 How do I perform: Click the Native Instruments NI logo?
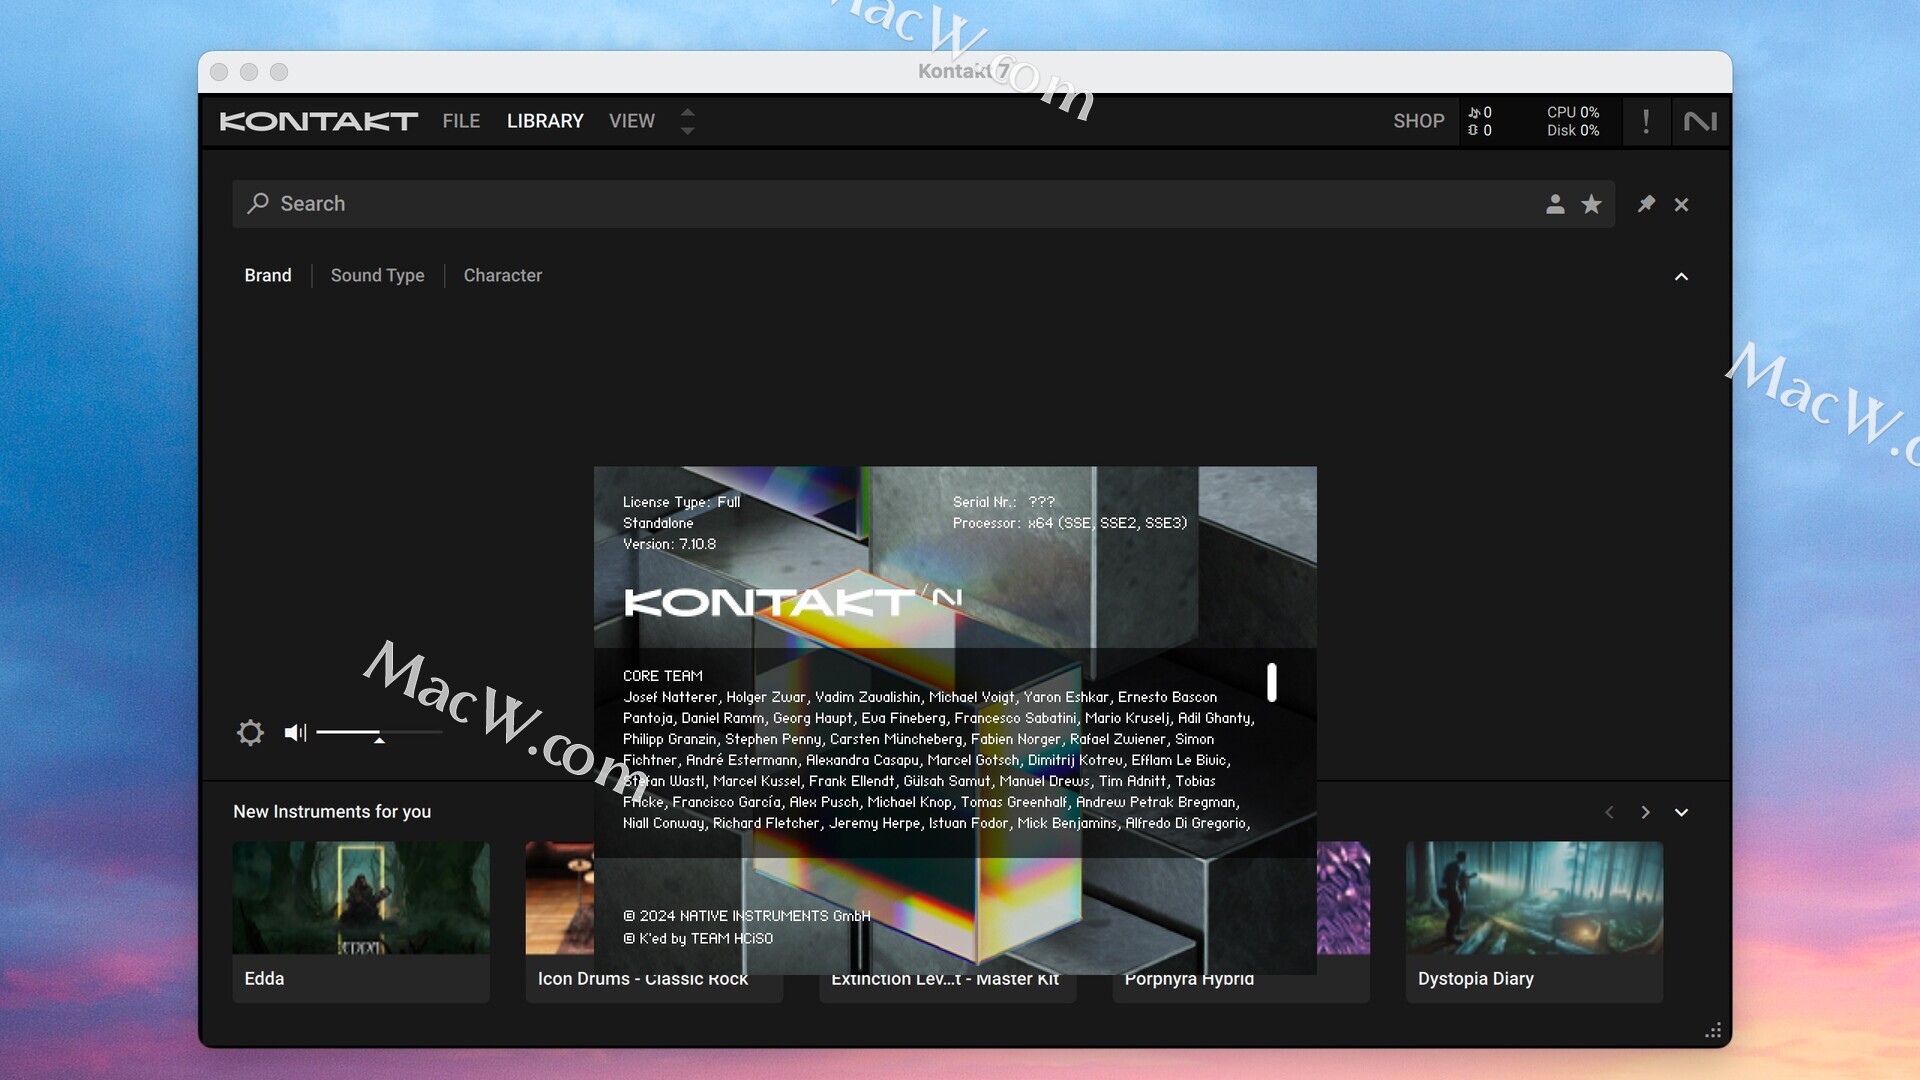pyautogui.click(x=1700, y=121)
